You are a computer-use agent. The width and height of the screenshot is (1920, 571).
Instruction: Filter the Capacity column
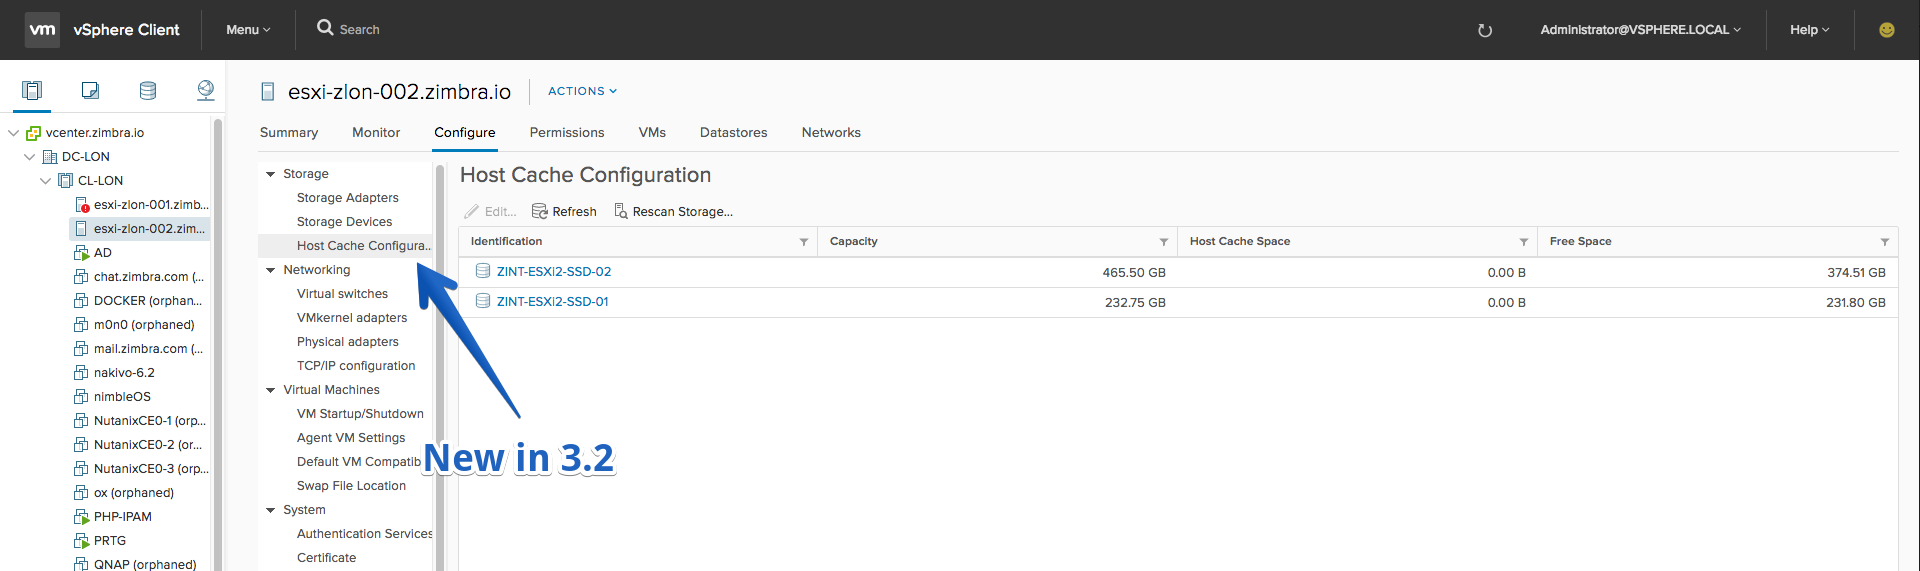coord(1164,242)
